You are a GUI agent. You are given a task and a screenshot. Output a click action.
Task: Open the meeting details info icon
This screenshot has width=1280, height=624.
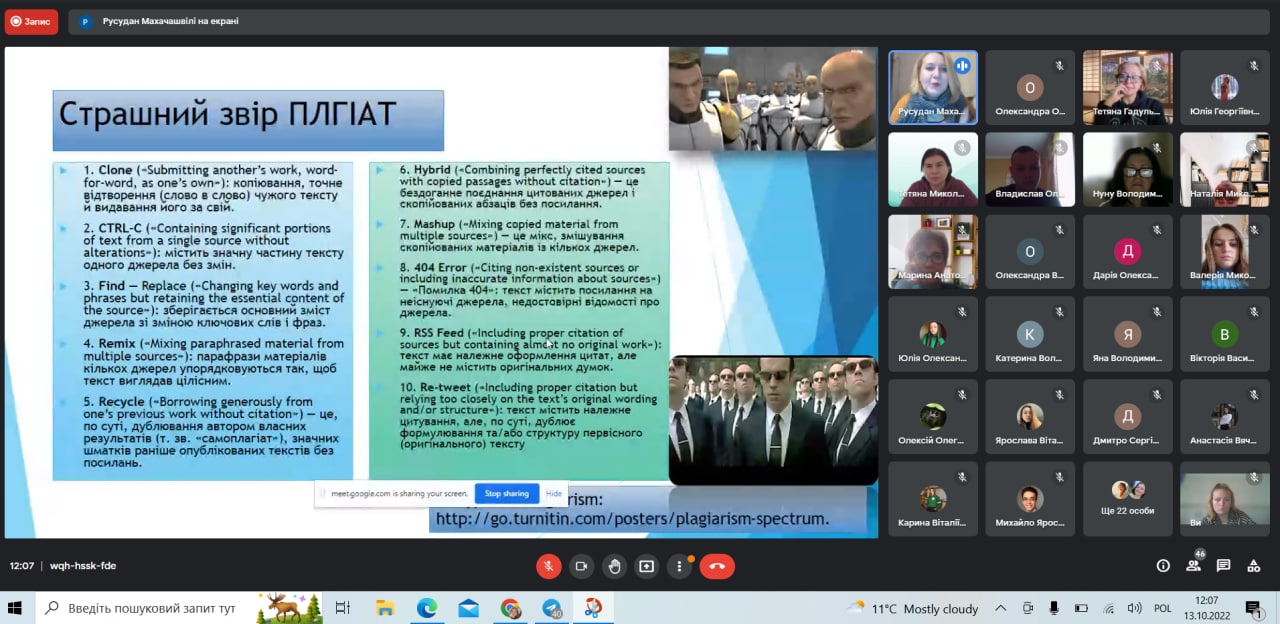[1163, 566]
